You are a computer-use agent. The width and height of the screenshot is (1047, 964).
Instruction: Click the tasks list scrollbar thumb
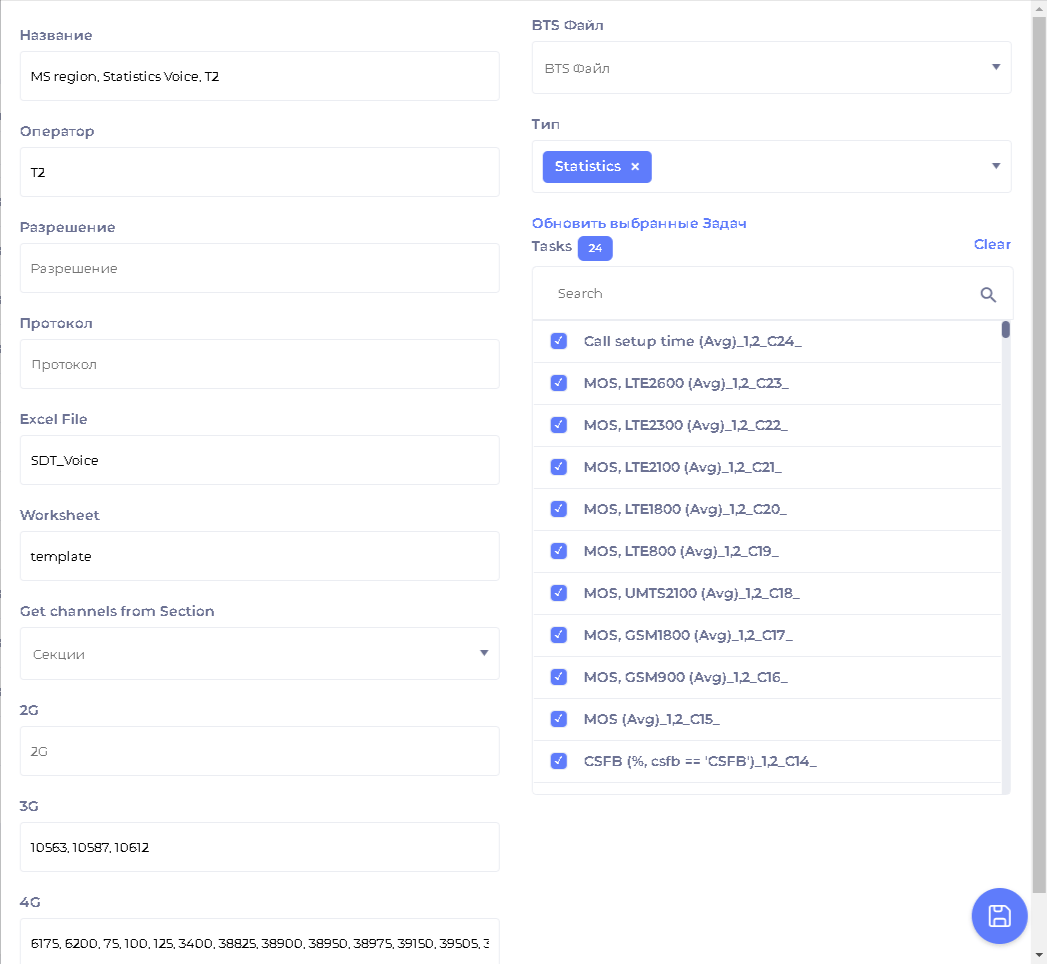[x=1005, y=330]
